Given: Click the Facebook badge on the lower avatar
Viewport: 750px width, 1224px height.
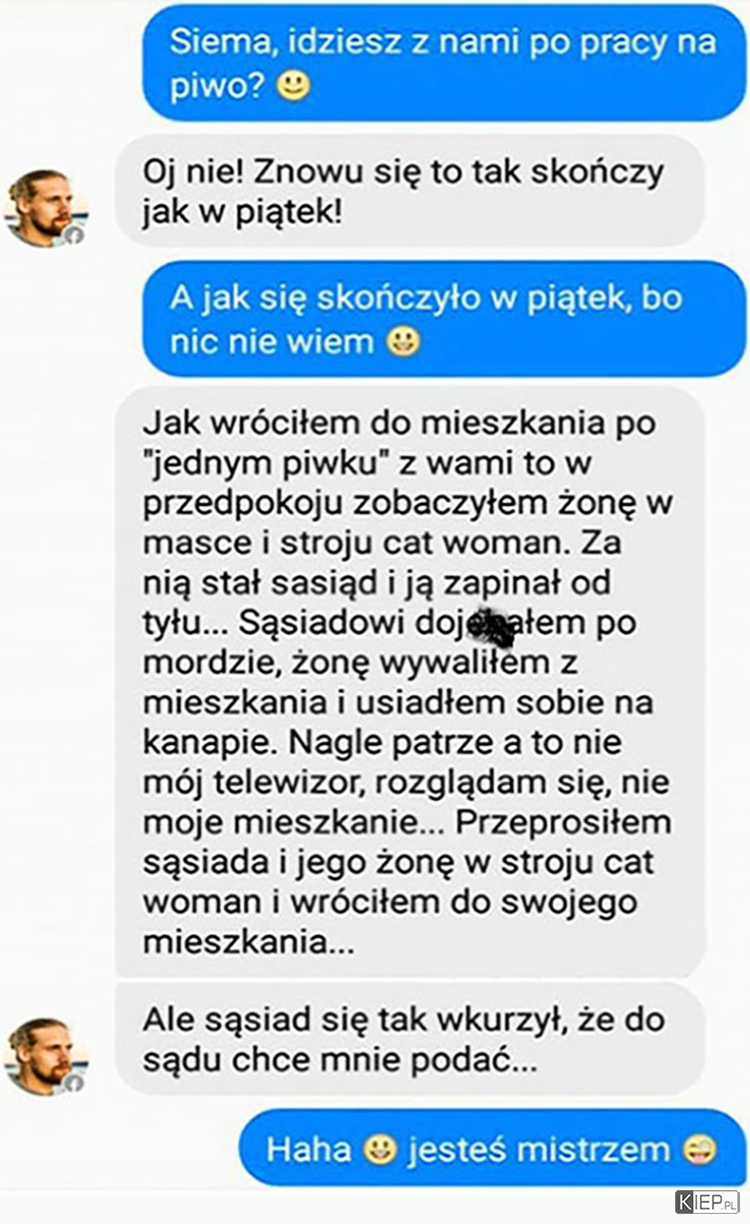Looking at the screenshot, I should click(74, 1082).
